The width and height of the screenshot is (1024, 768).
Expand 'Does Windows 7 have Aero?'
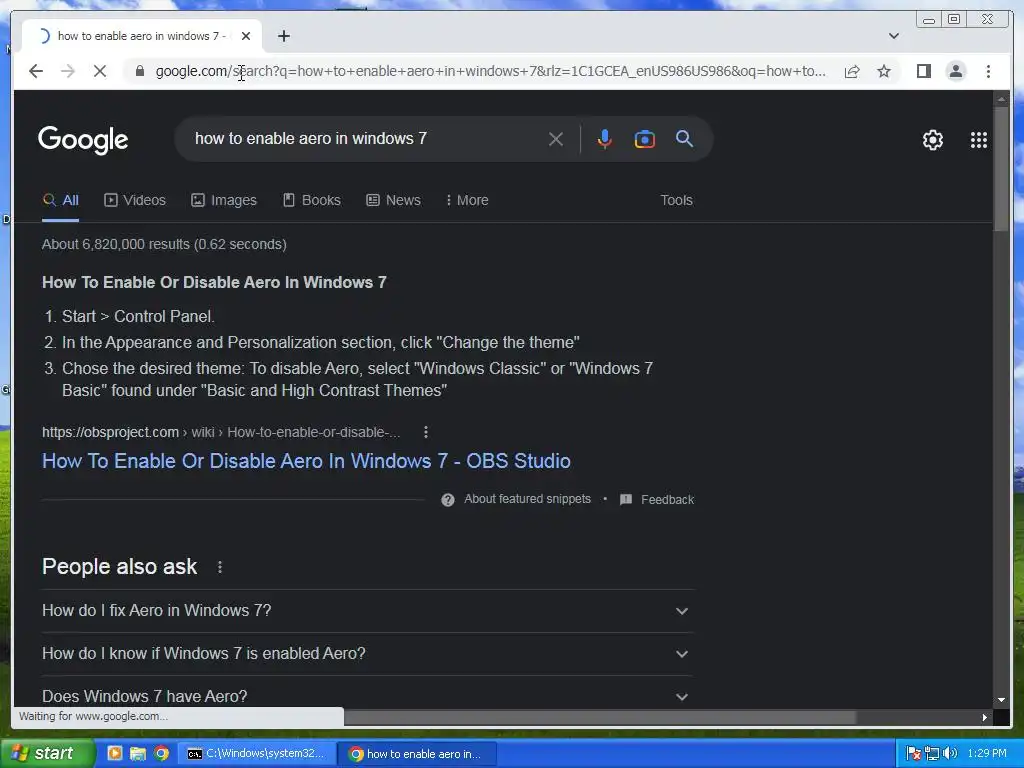click(367, 695)
